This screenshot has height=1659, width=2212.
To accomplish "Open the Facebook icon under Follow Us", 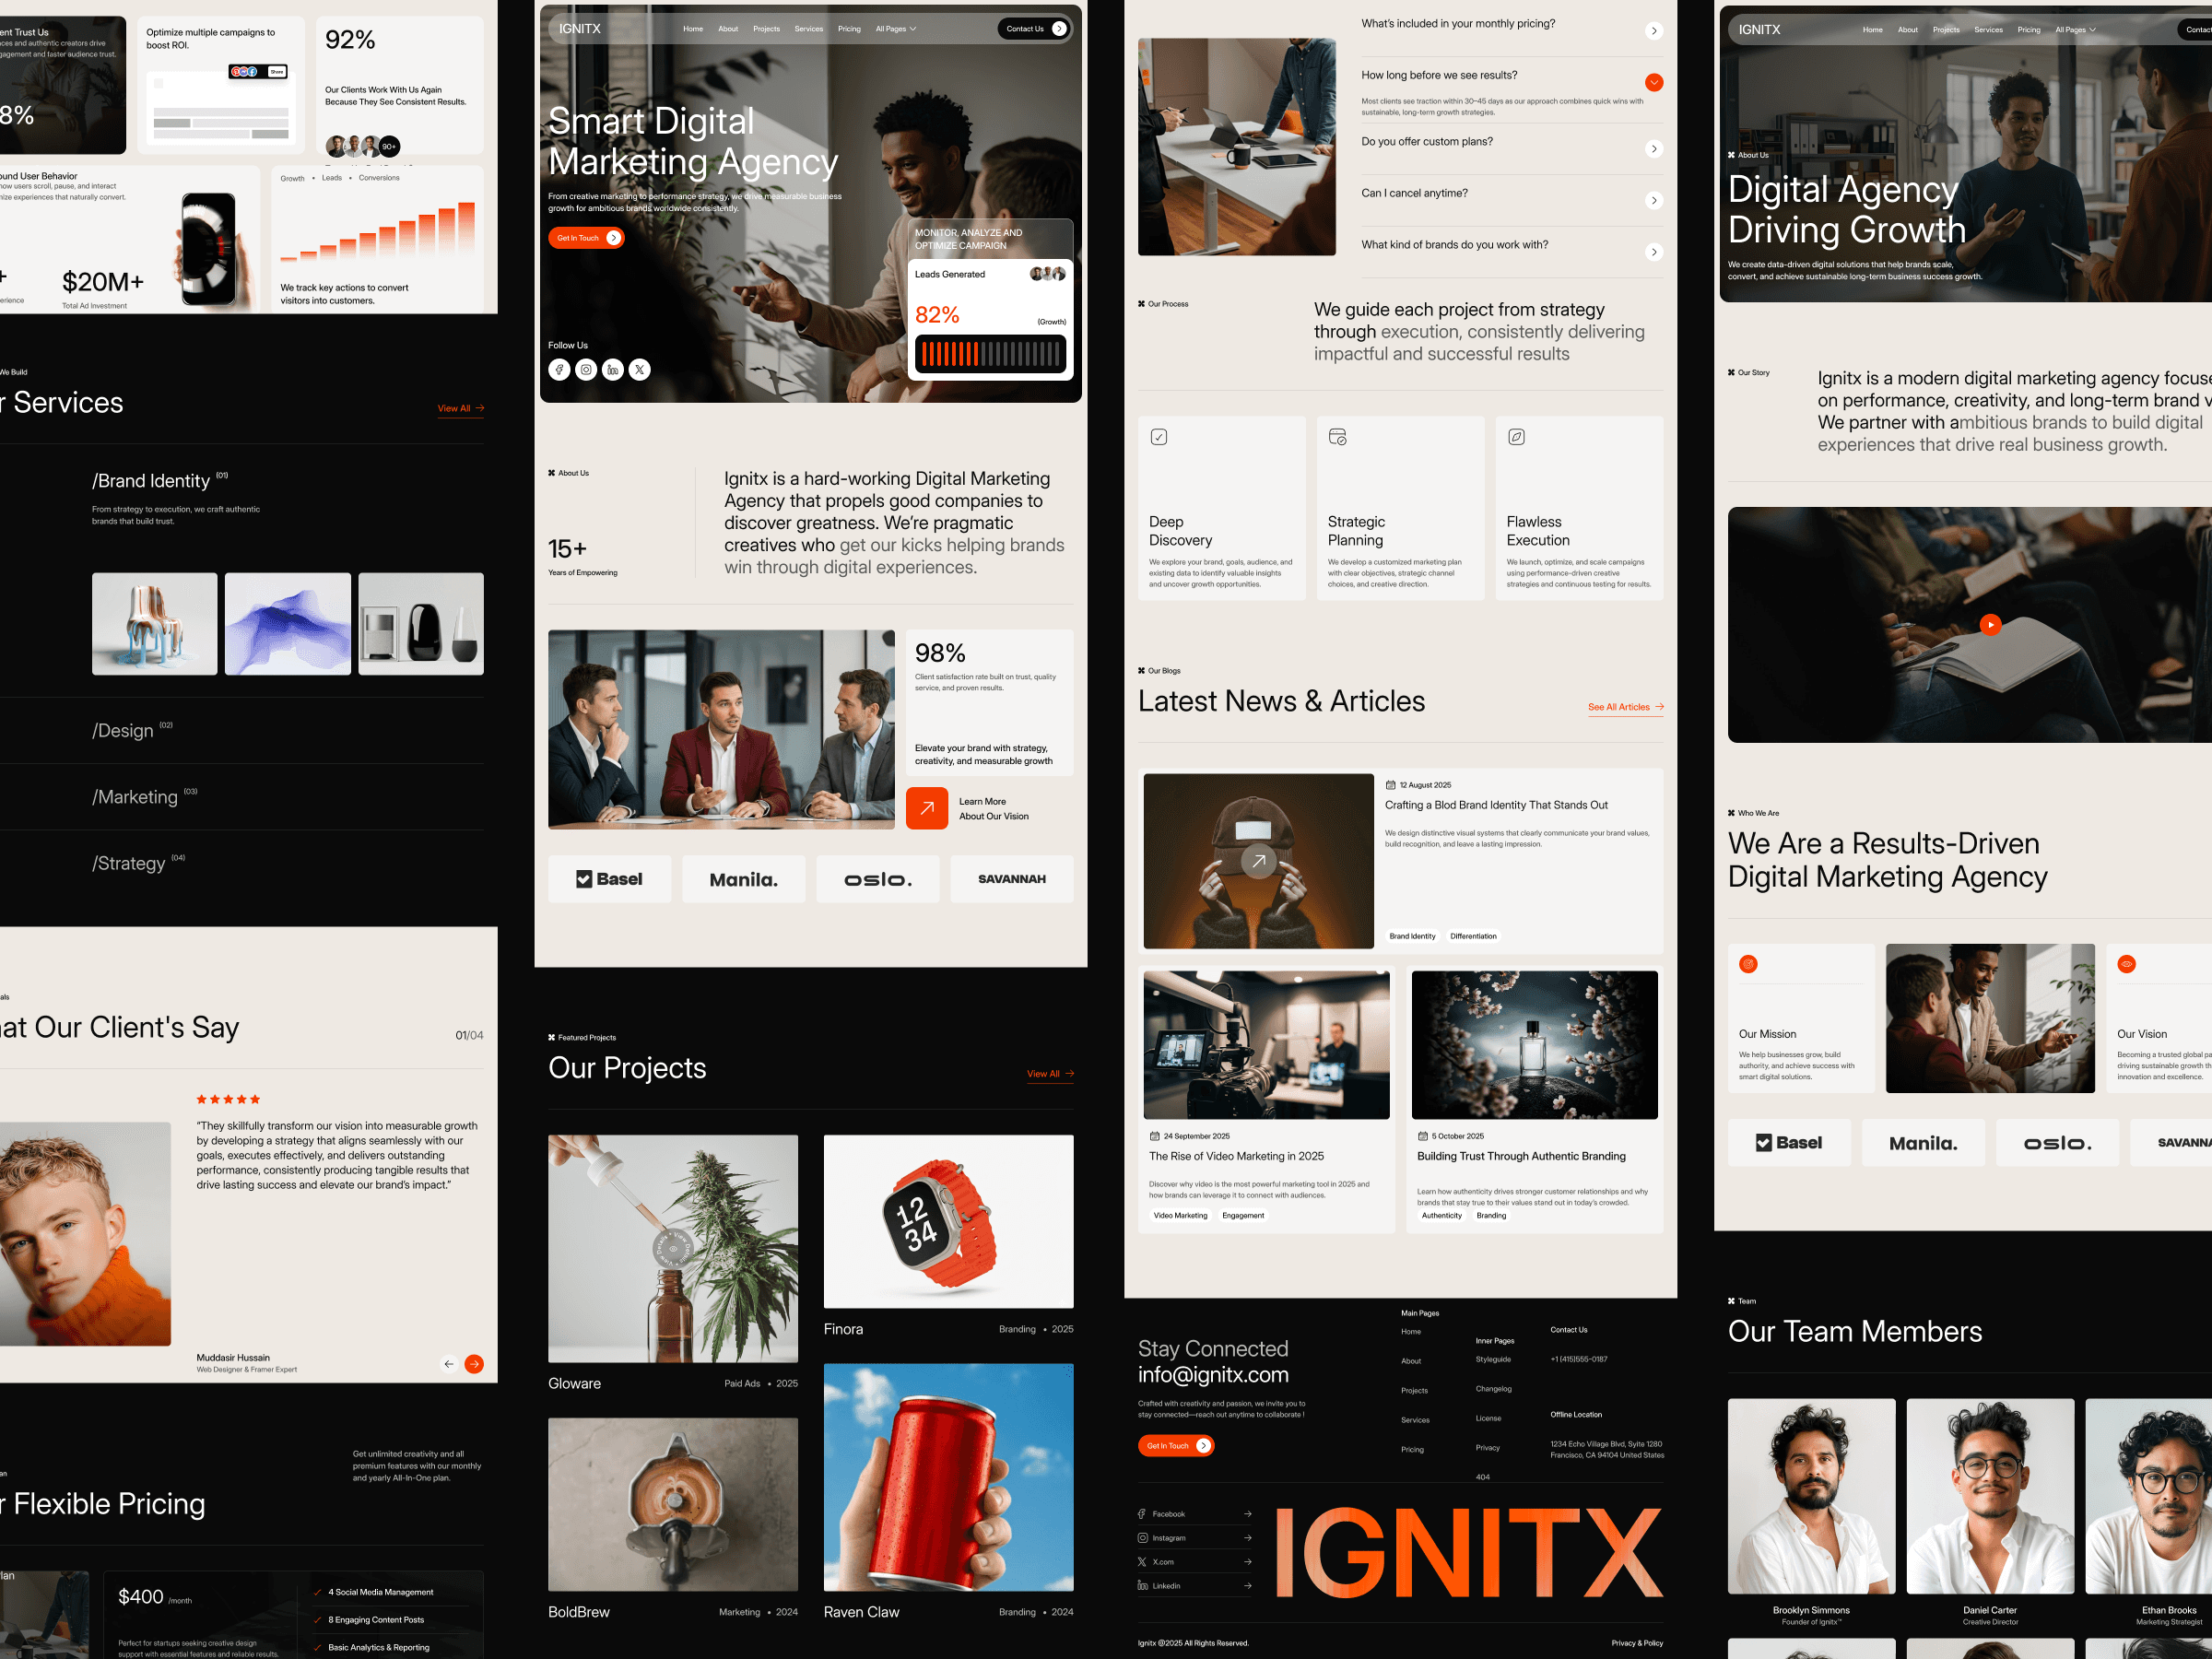I will 560,370.
